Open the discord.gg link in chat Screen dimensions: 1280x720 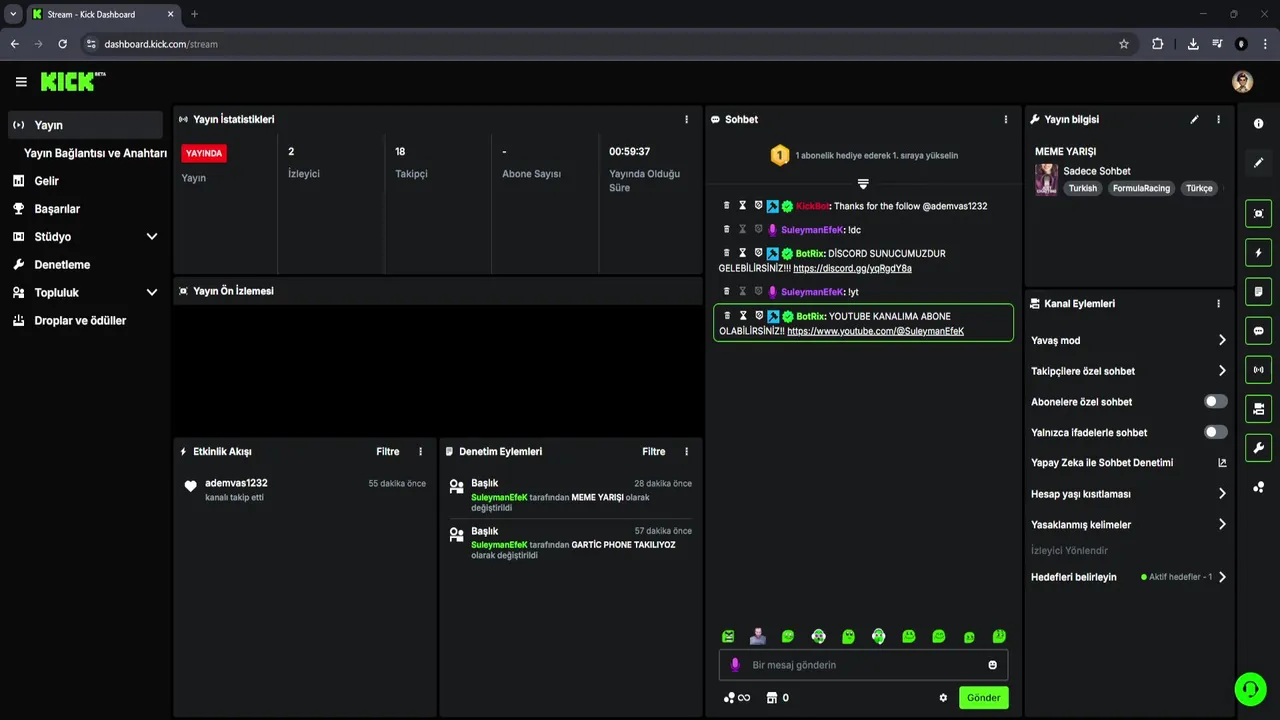point(852,268)
